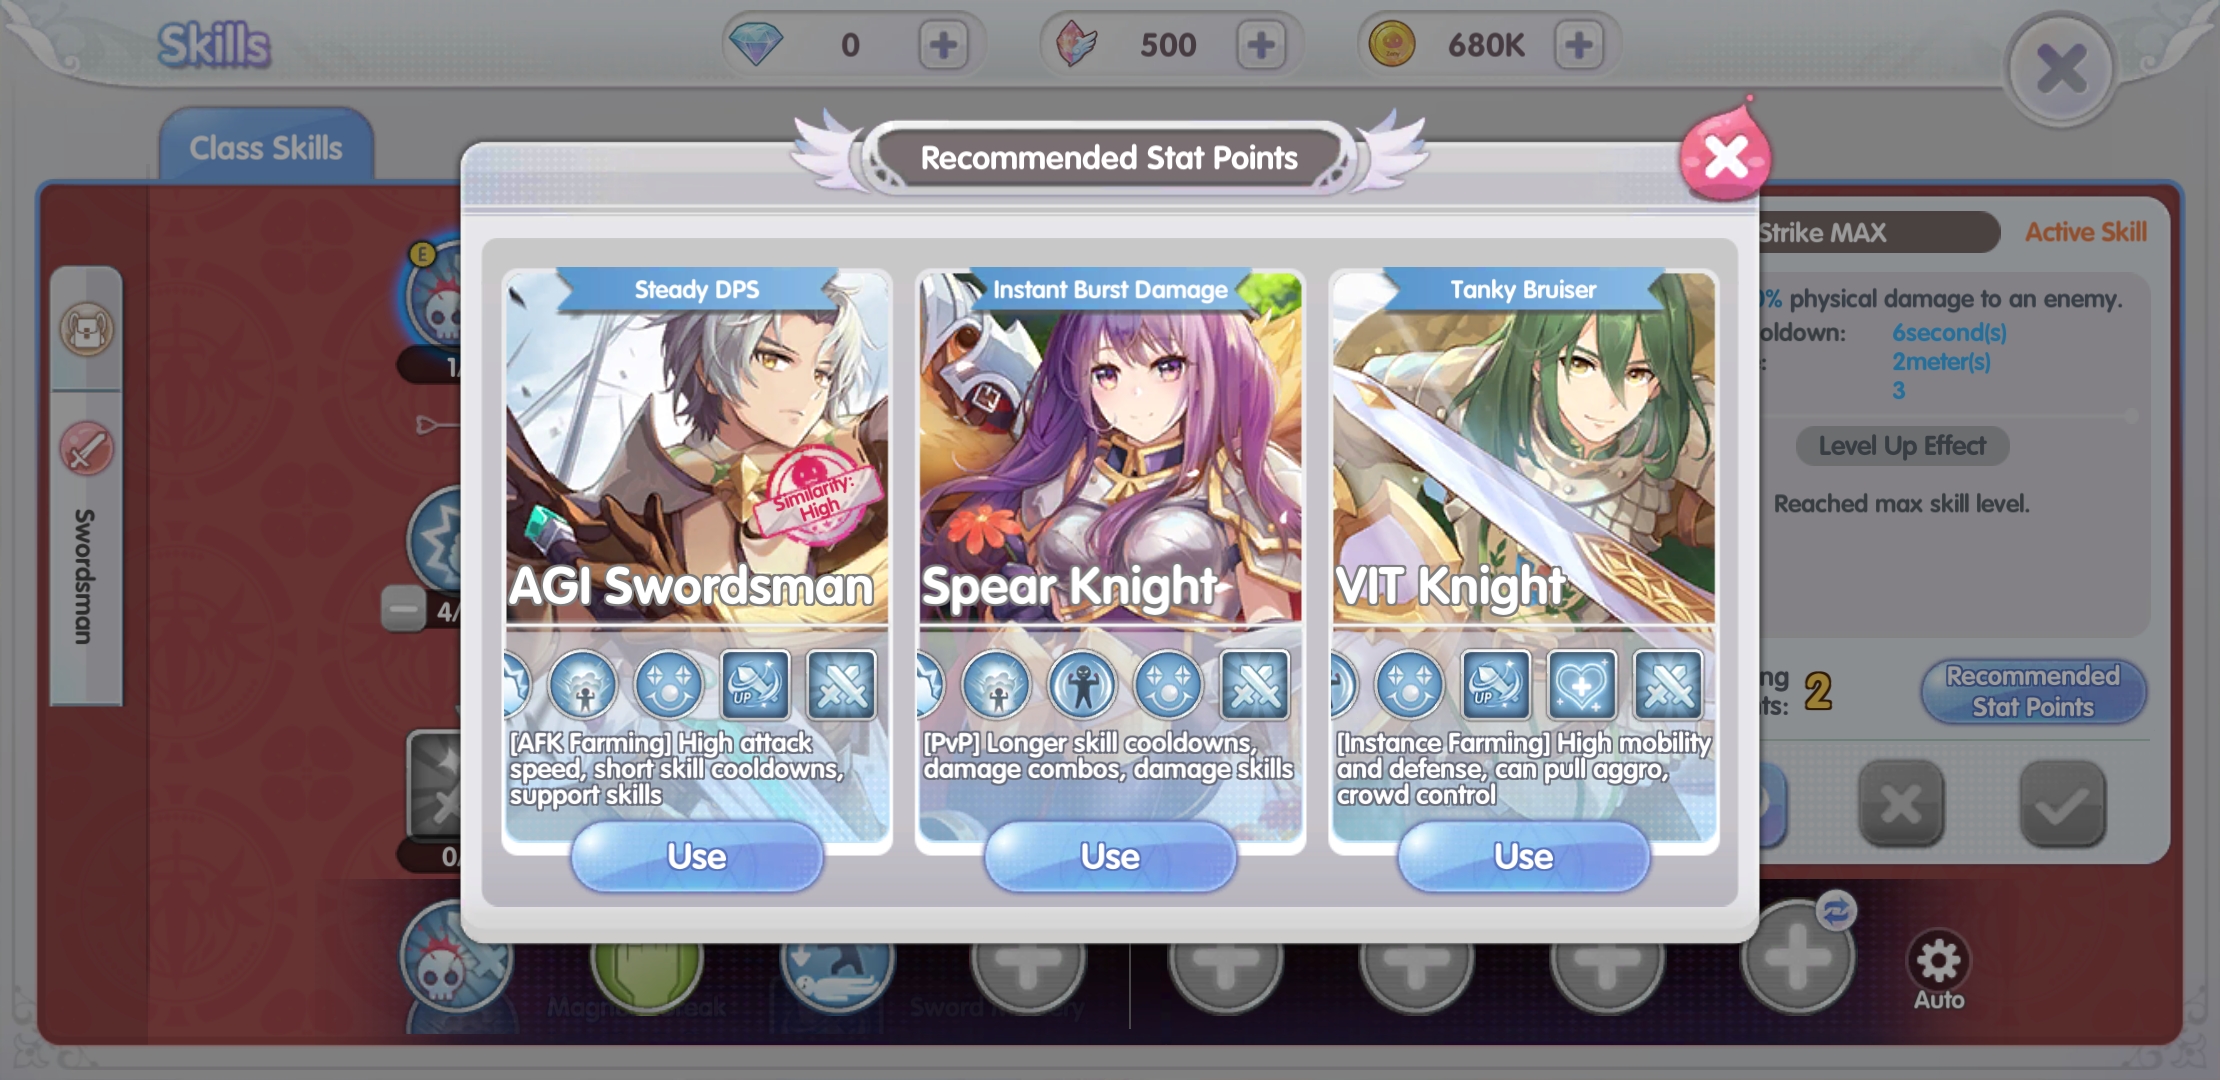Screen dimensions: 2220x1080
Task: Open the Swordsman side tab
Action: [86, 576]
